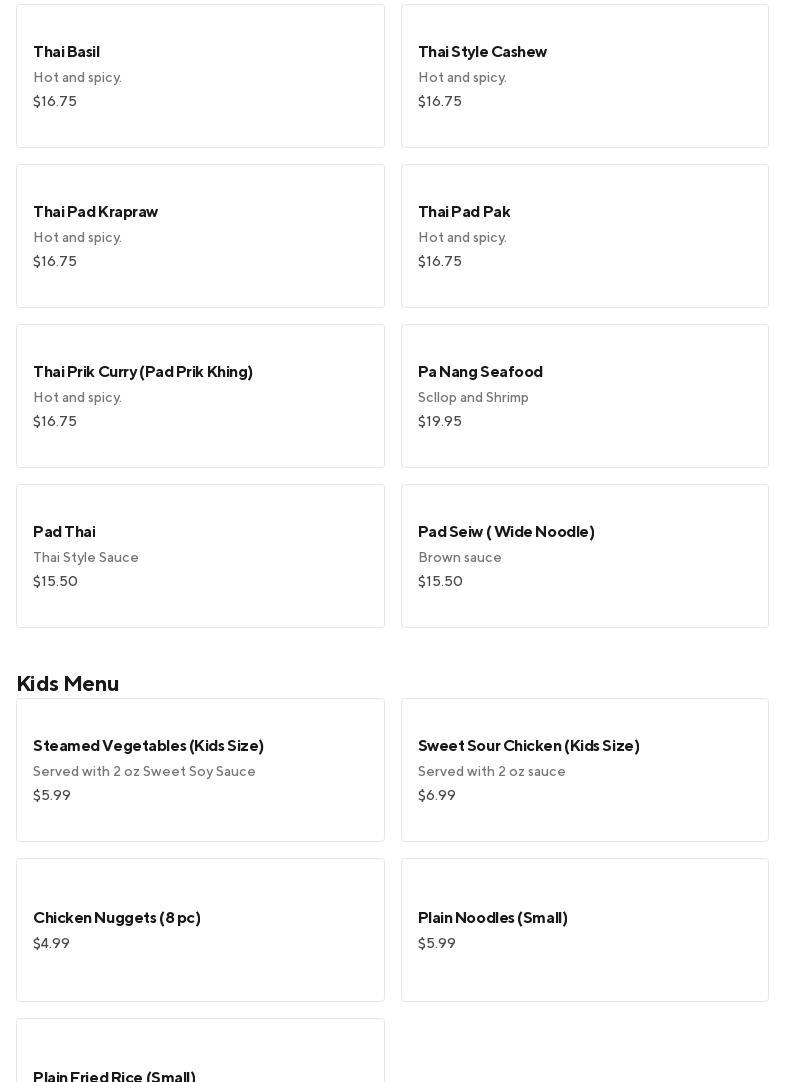Image resolution: width=785 pixels, height=1082 pixels.
Task: Choose Sweet Sour Chicken (Kids Size)
Action: click(584, 770)
